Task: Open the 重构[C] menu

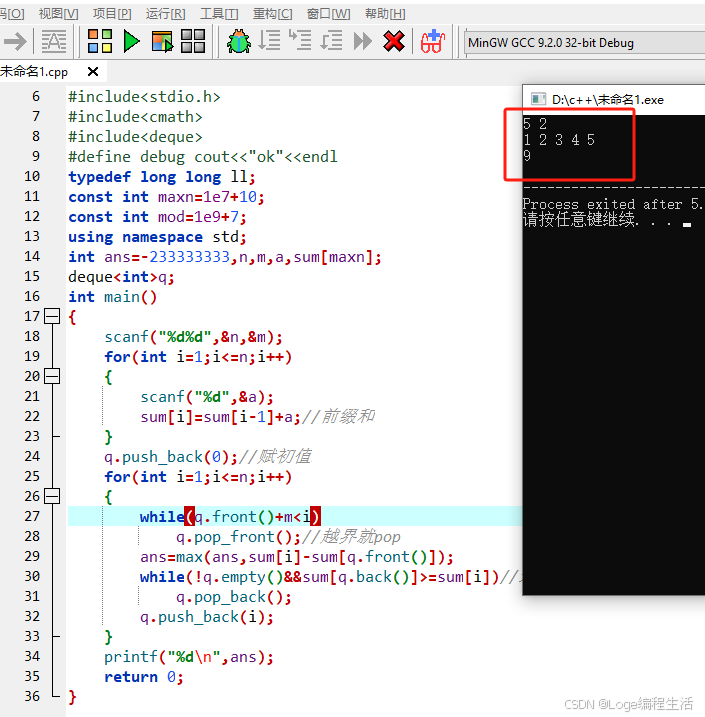Action: [x=272, y=14]
